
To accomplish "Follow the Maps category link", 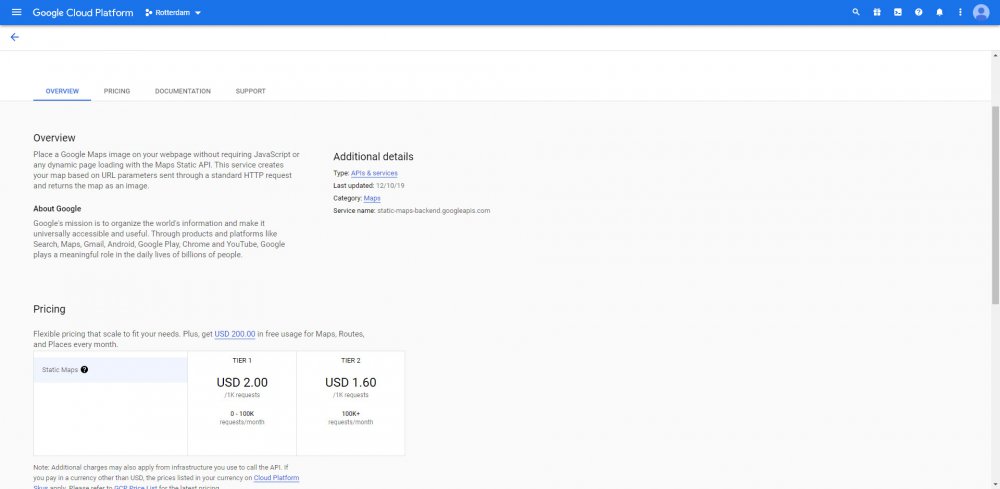I will (x=372, y=198).
